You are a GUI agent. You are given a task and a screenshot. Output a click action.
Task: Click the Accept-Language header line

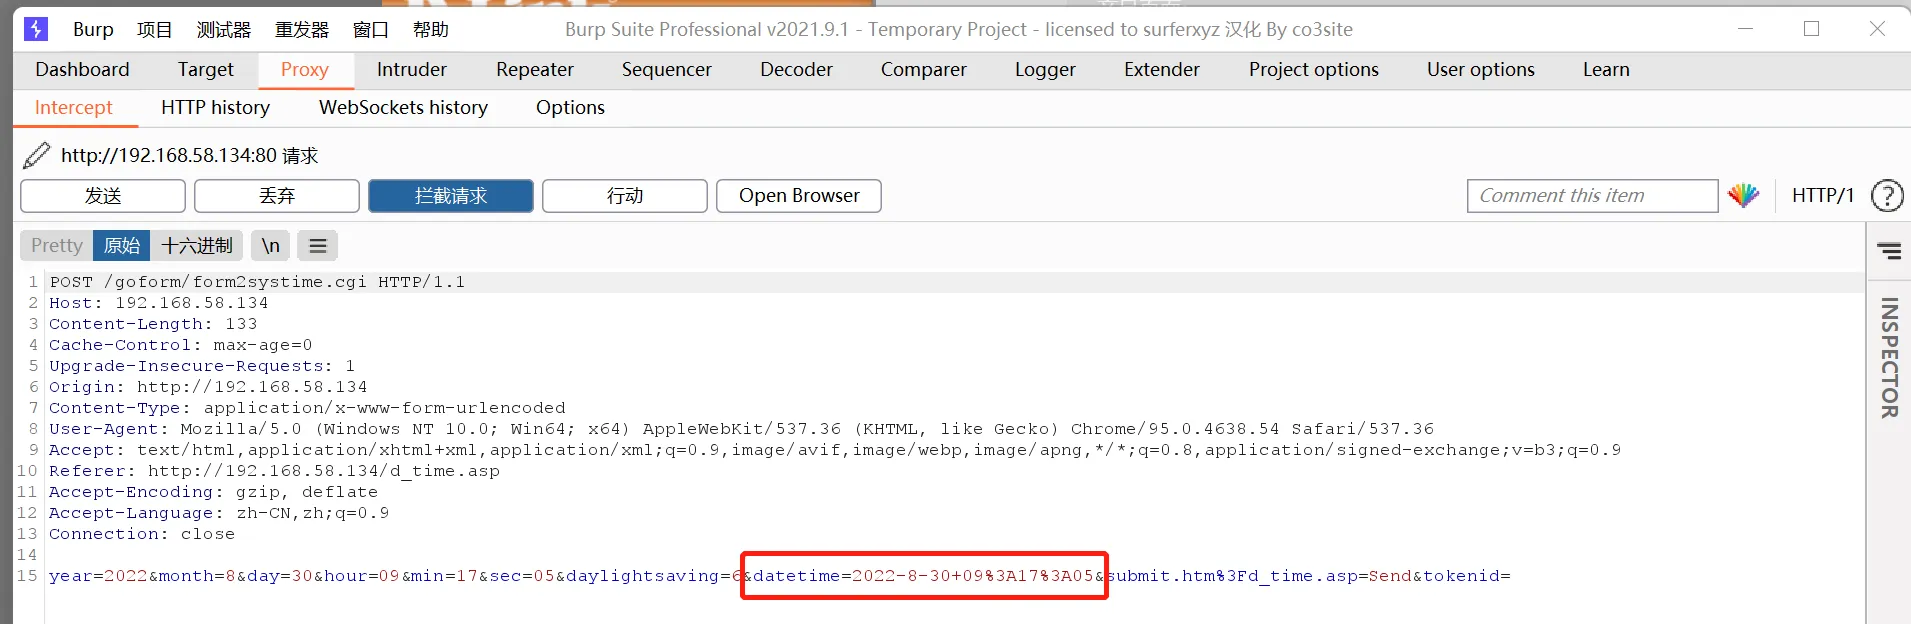tap(219, 513)
